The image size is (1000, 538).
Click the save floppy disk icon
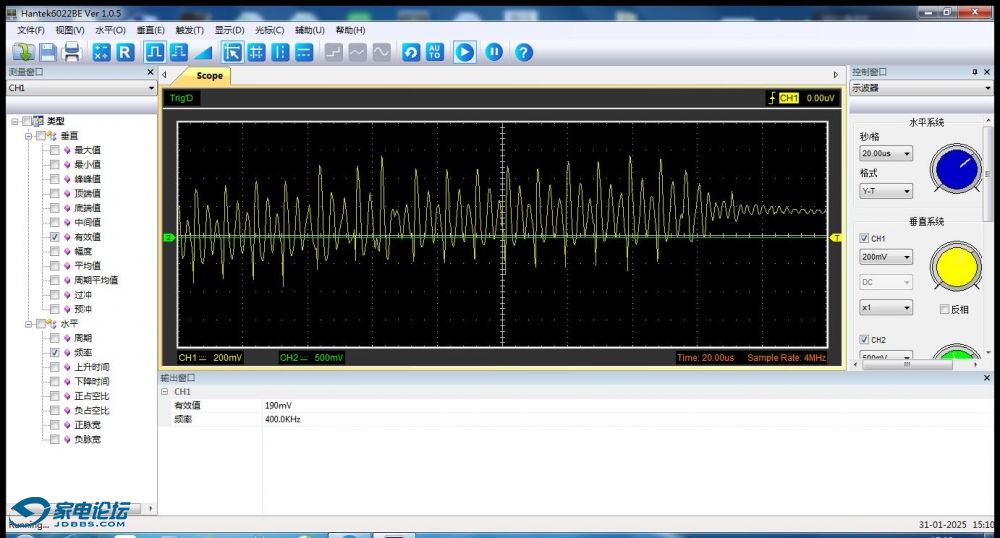(48, 52)
